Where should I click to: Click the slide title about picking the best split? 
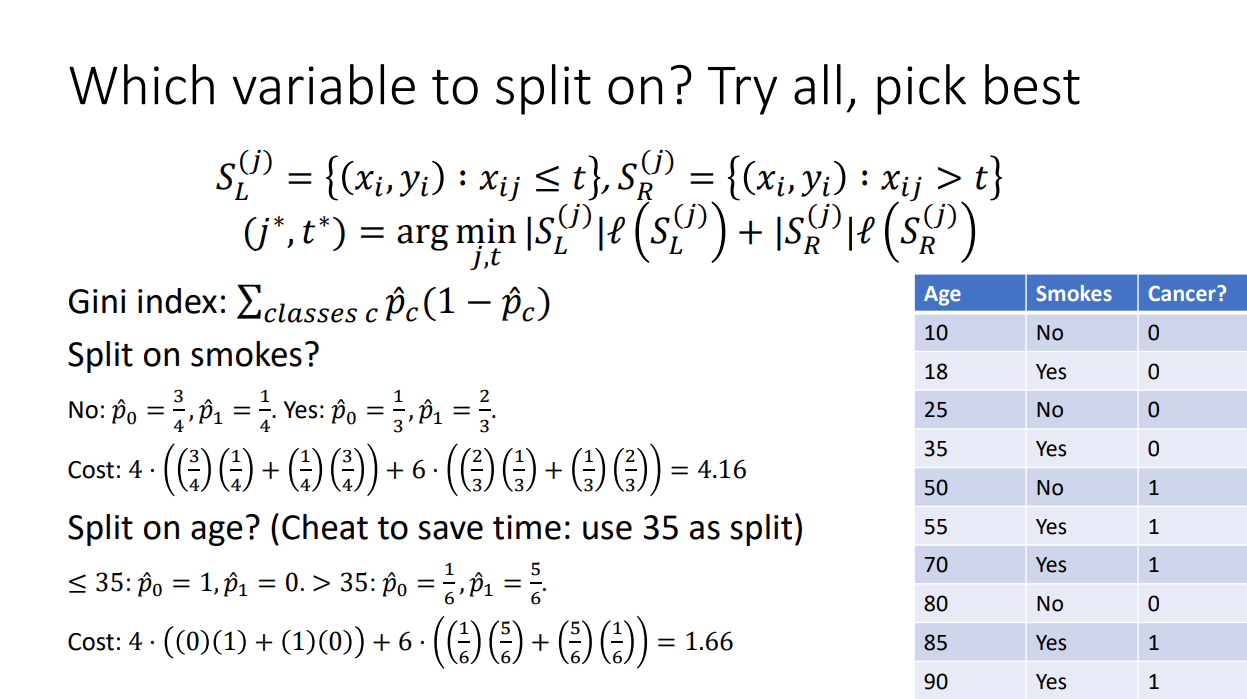tap(574, 85)
